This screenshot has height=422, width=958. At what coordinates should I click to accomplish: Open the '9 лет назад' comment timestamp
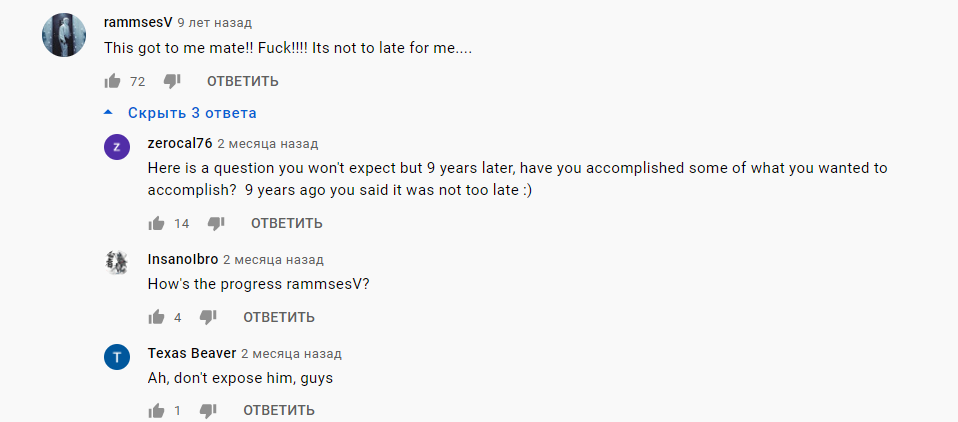tap(215, 22)
